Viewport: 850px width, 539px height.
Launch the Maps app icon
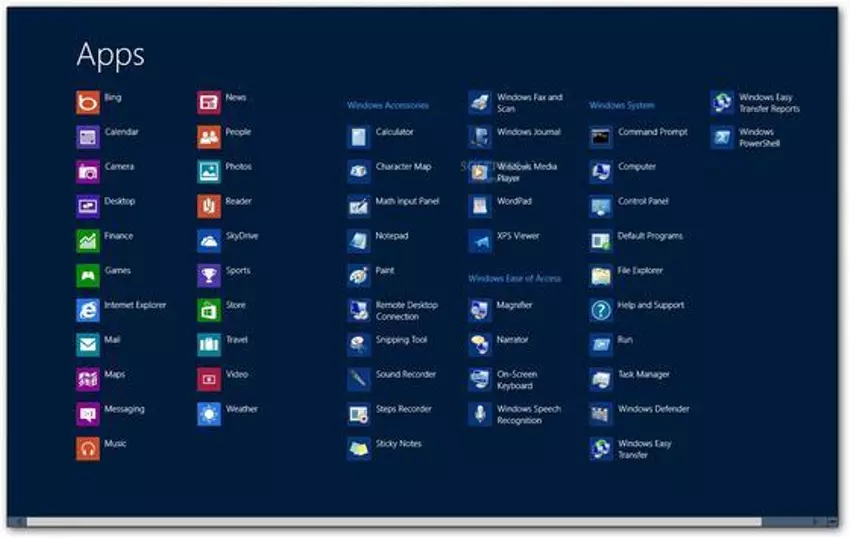tap(88, 380)
